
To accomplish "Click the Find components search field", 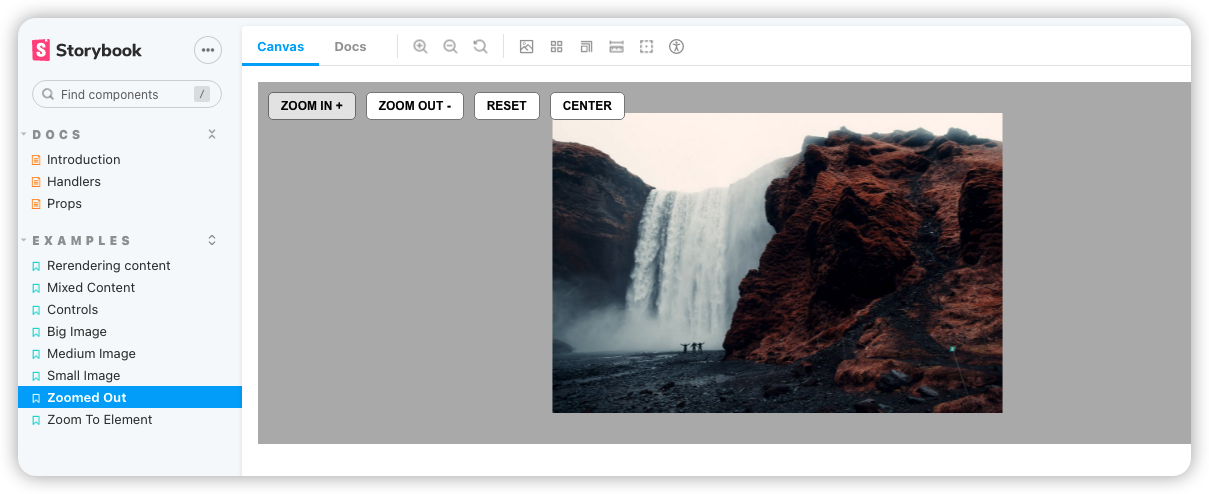I will [x=120, y=95].
